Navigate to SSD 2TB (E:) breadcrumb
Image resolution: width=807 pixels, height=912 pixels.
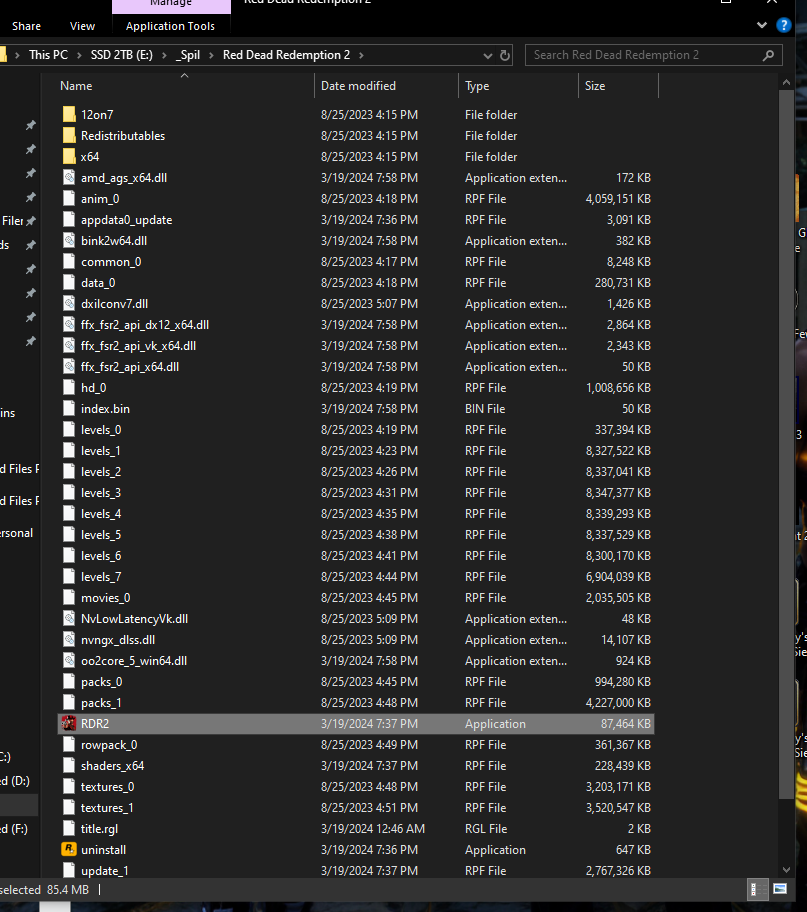coord(122,55)
